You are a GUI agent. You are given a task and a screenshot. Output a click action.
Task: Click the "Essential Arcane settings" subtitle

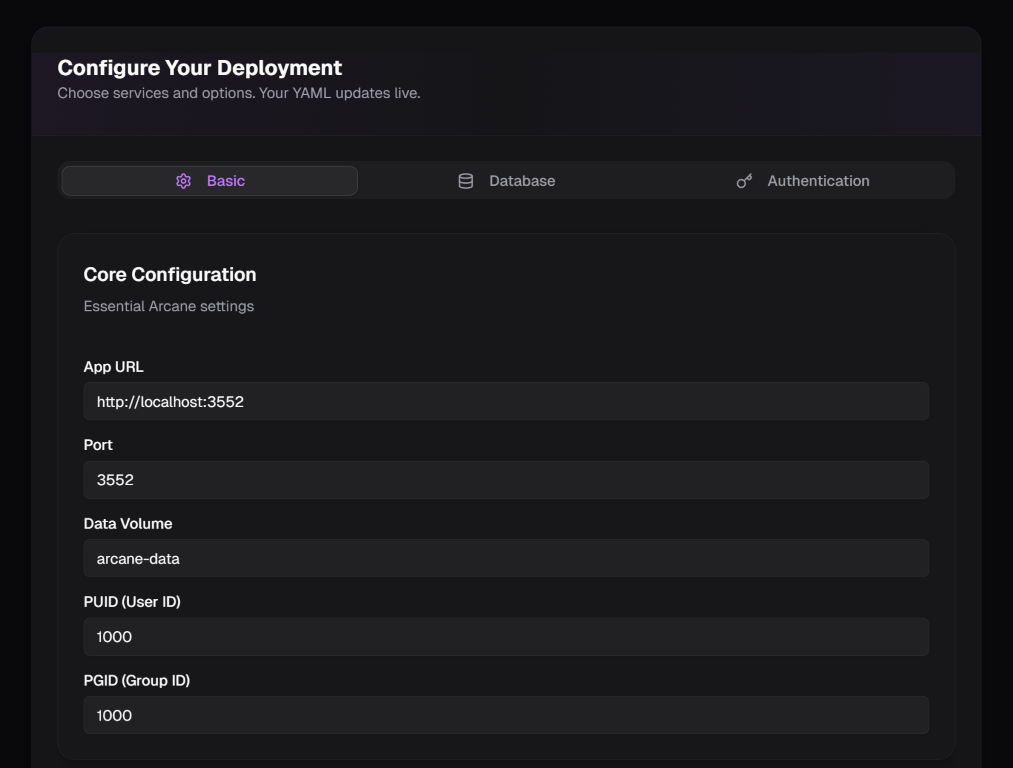[169, 306]
